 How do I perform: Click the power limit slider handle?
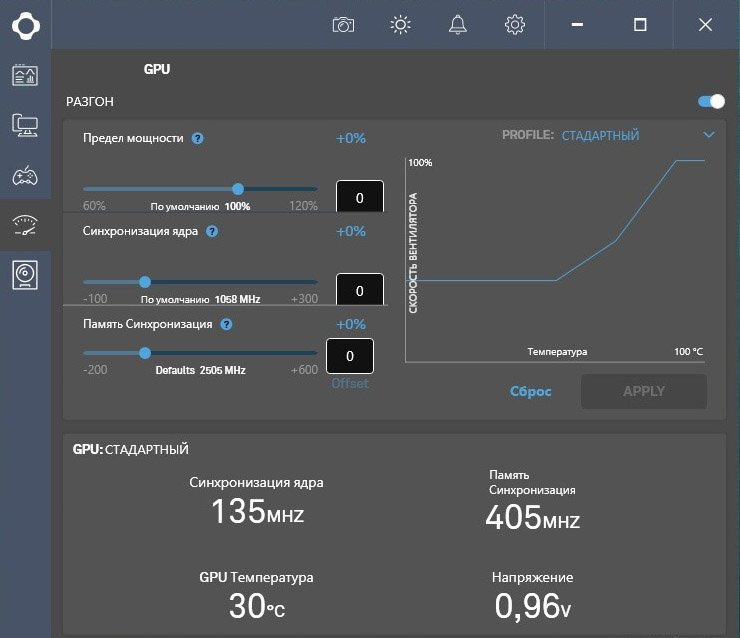point(238,189)
